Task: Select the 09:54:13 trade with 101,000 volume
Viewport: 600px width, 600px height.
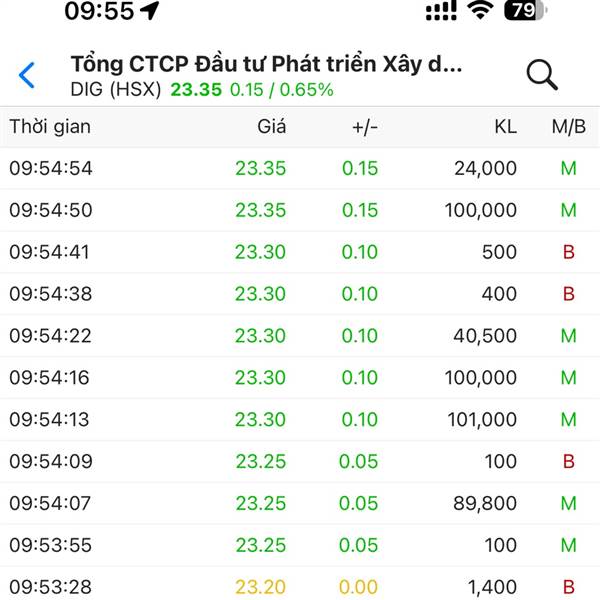Action: click(300, 419)
